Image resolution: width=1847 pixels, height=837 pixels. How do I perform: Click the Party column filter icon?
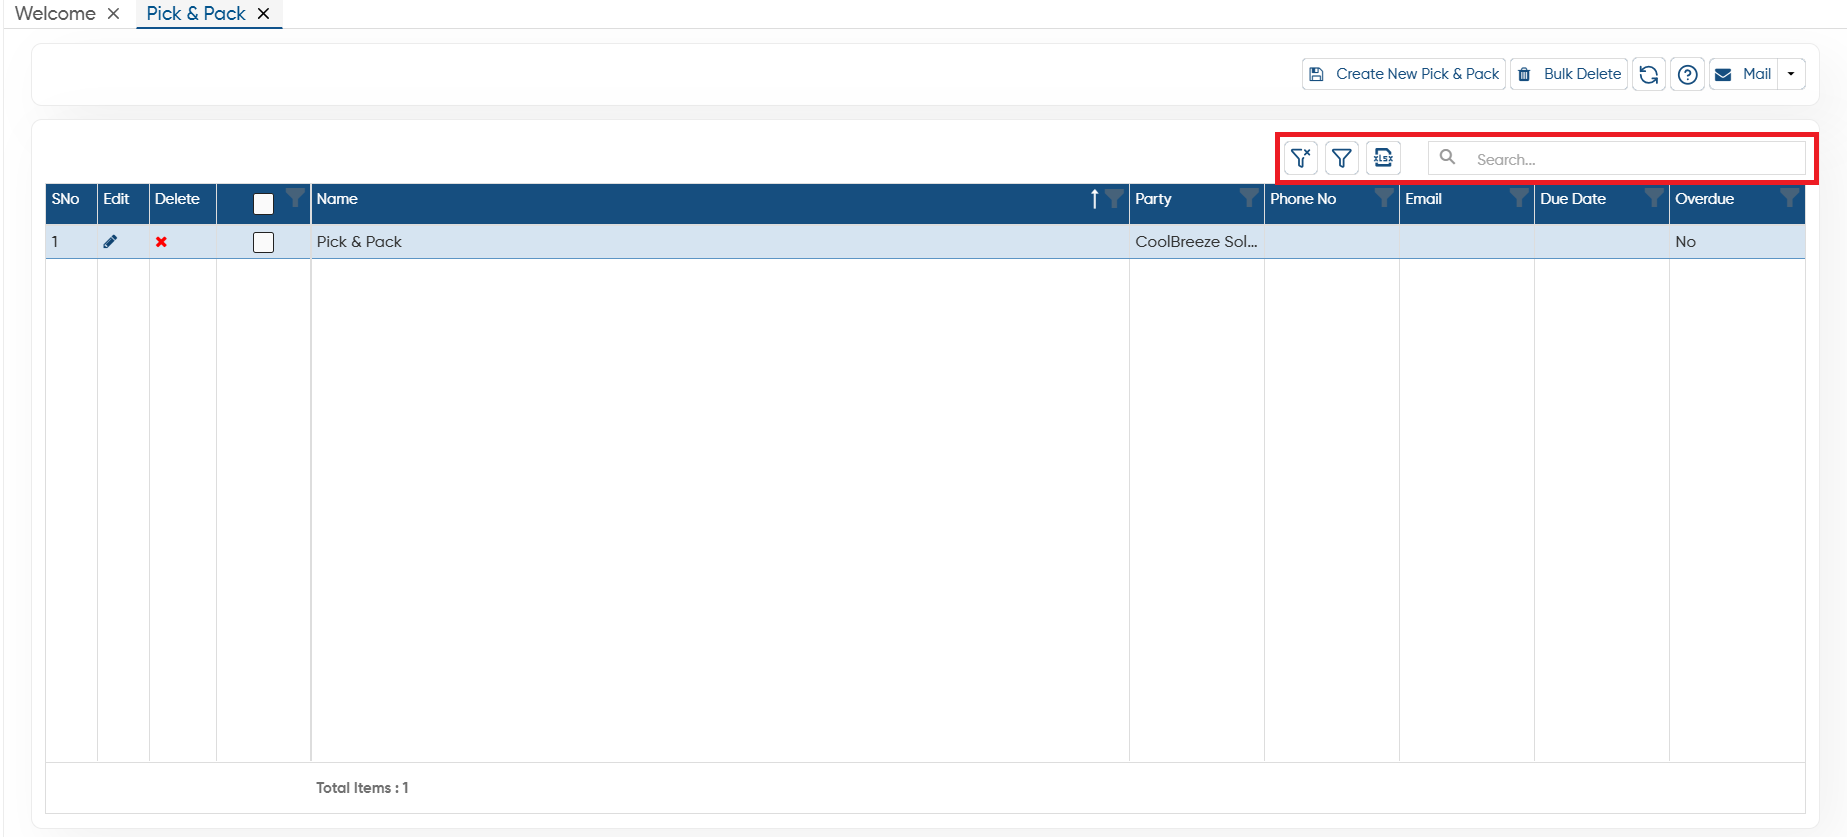click(1249, 197)
